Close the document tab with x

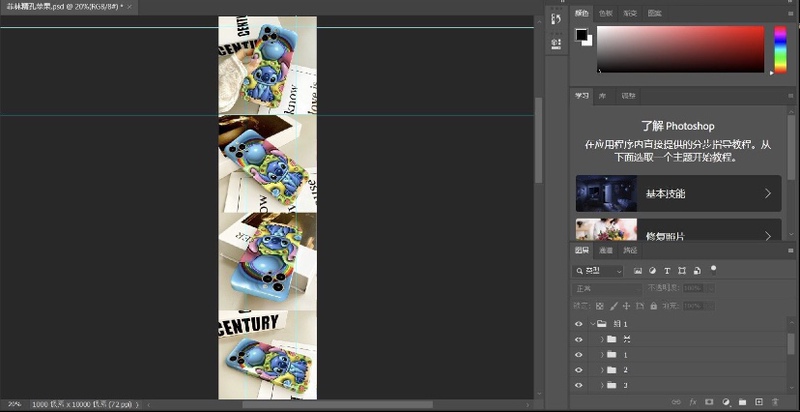[x=130, y=7]
